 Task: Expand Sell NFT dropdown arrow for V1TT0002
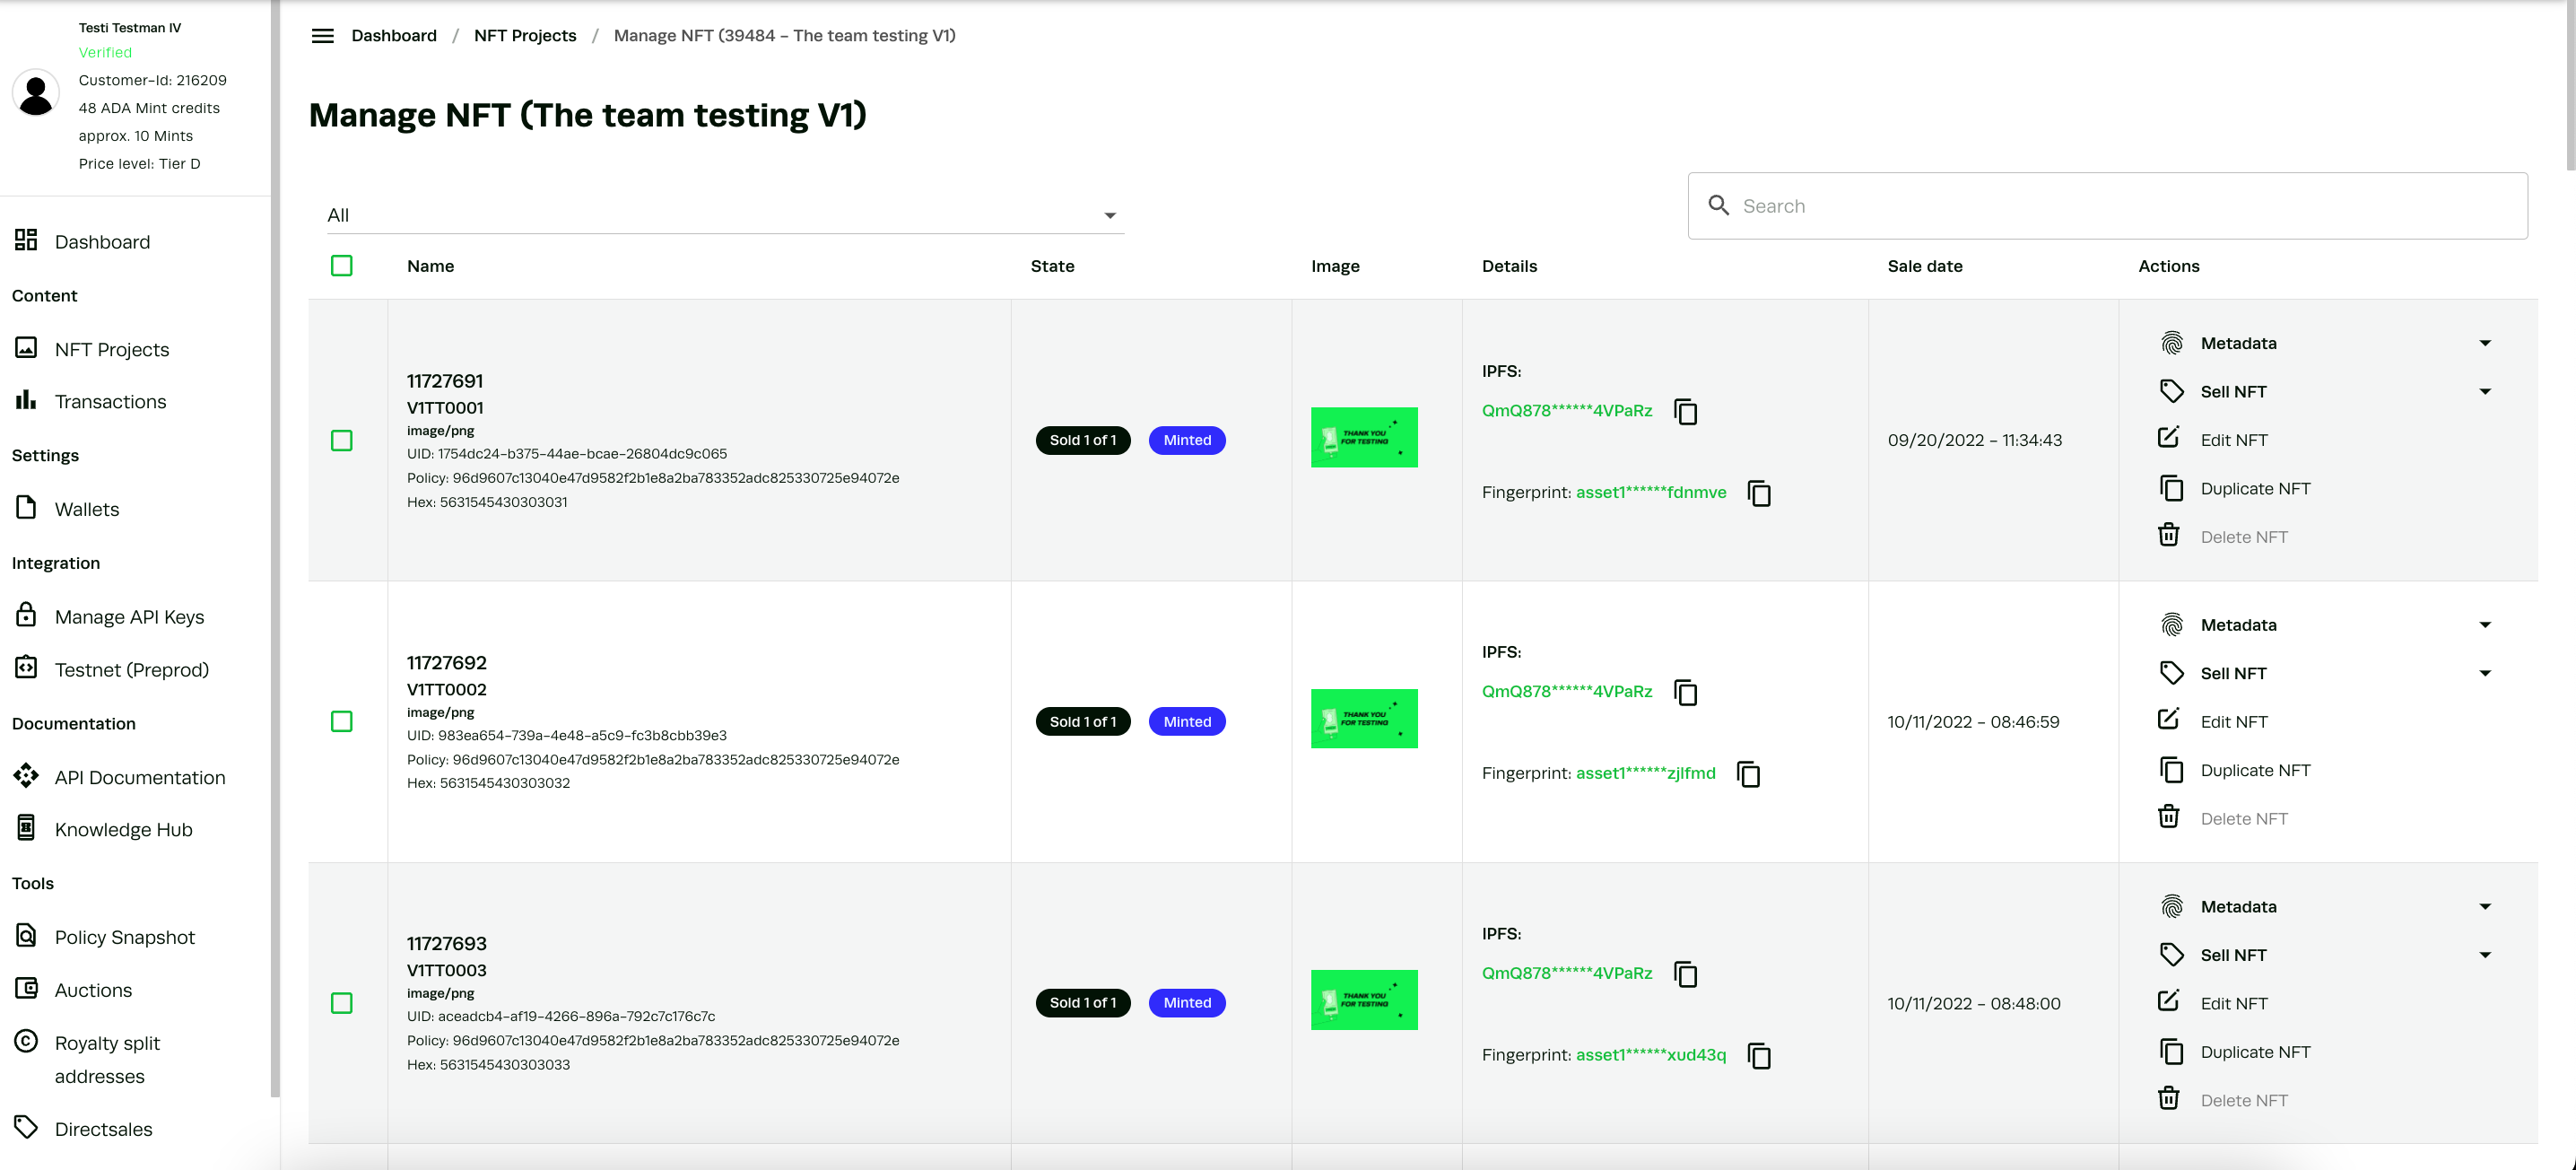(x=2485, y=673)
